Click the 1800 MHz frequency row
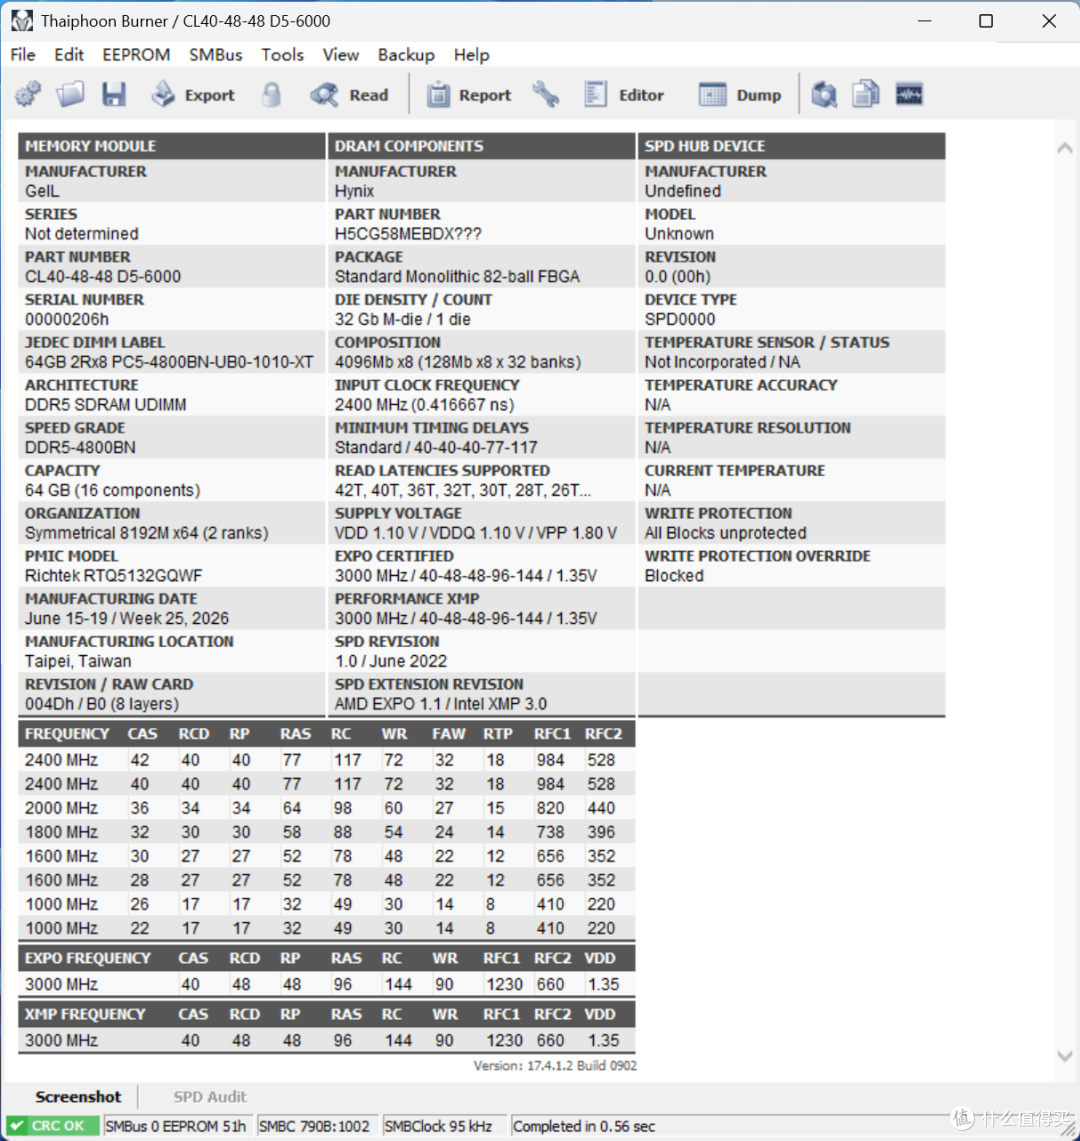 [x=327, y=832]
